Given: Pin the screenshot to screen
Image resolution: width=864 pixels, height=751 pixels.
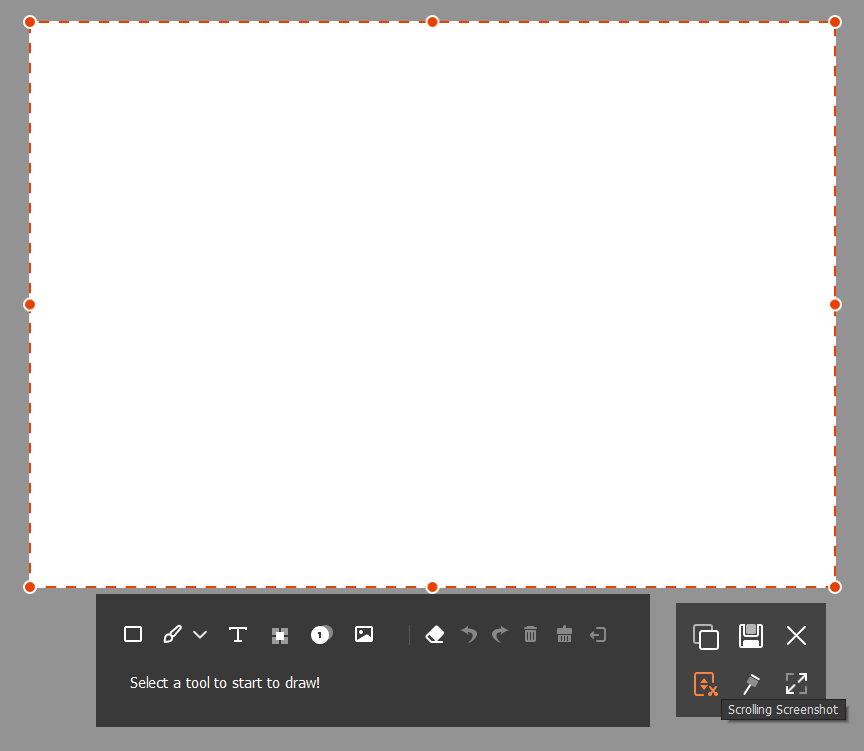Looking at the screenshot, I should (x=751, y=684).
